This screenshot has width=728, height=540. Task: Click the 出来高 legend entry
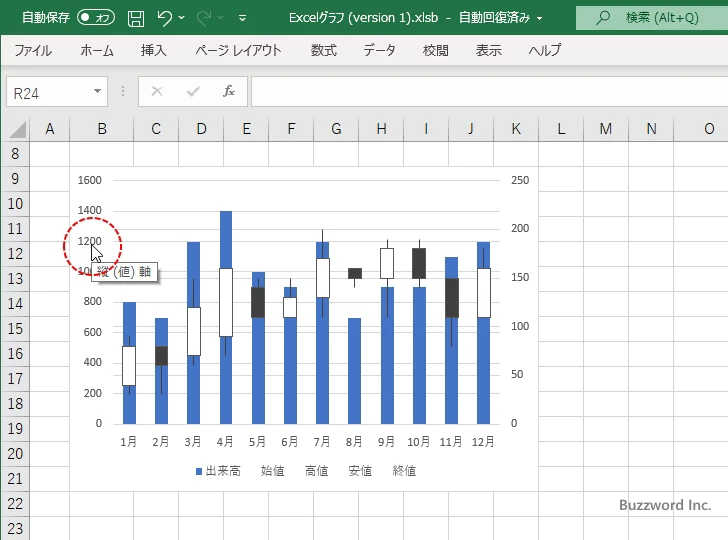point(218,471)
